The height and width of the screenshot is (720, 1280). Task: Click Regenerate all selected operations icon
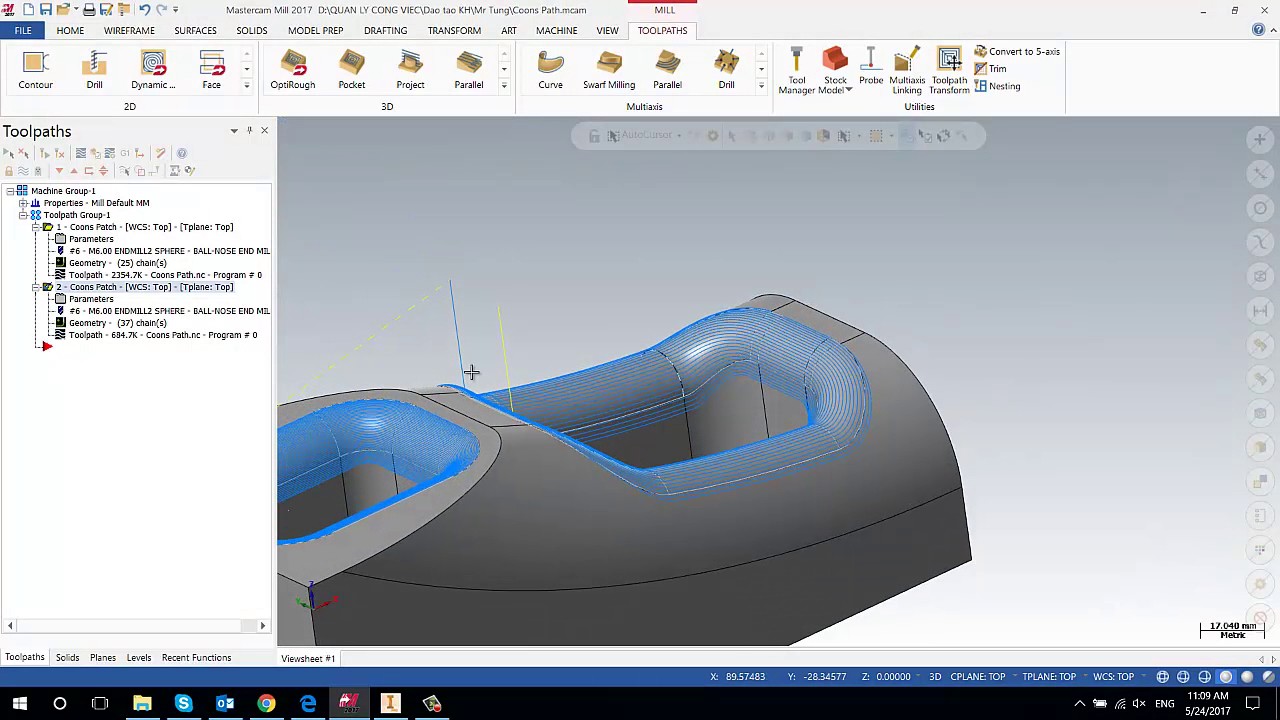click(x=44, y=153)
